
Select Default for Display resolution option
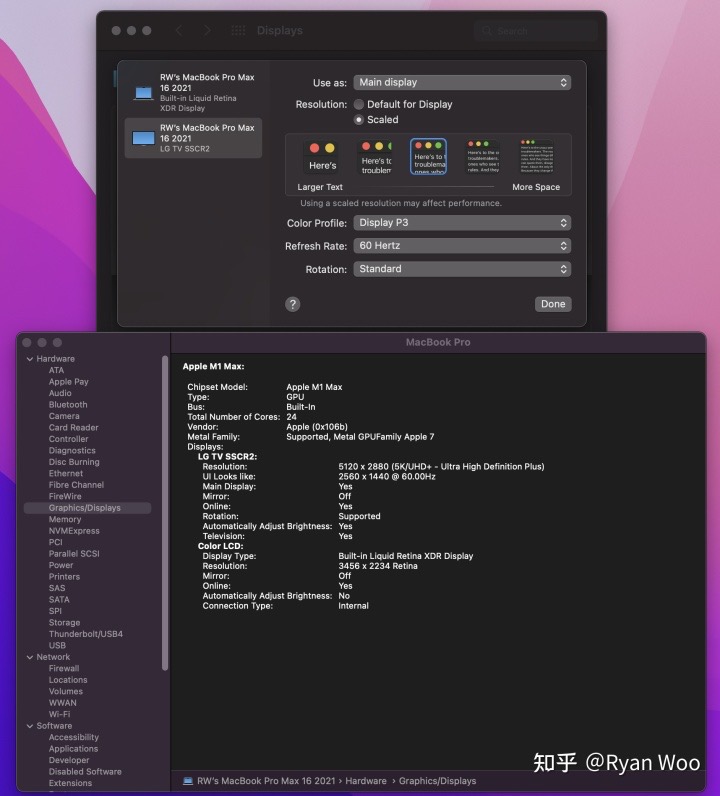(358, 105)
